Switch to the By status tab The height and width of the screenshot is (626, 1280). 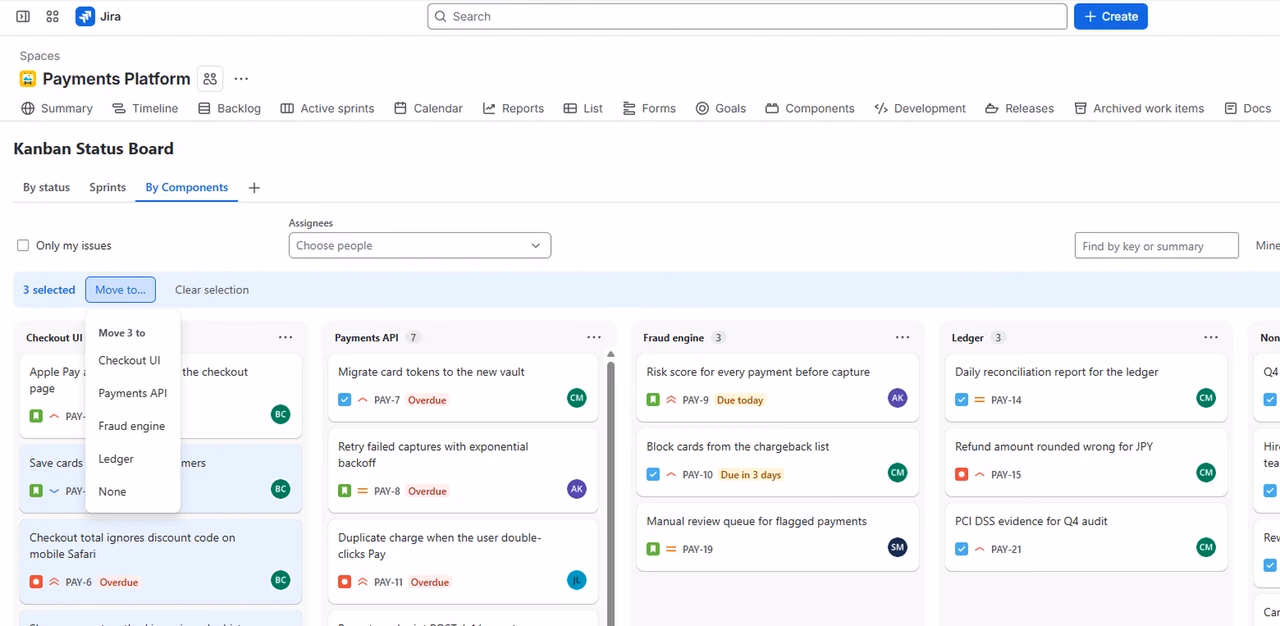pos(46,188)
